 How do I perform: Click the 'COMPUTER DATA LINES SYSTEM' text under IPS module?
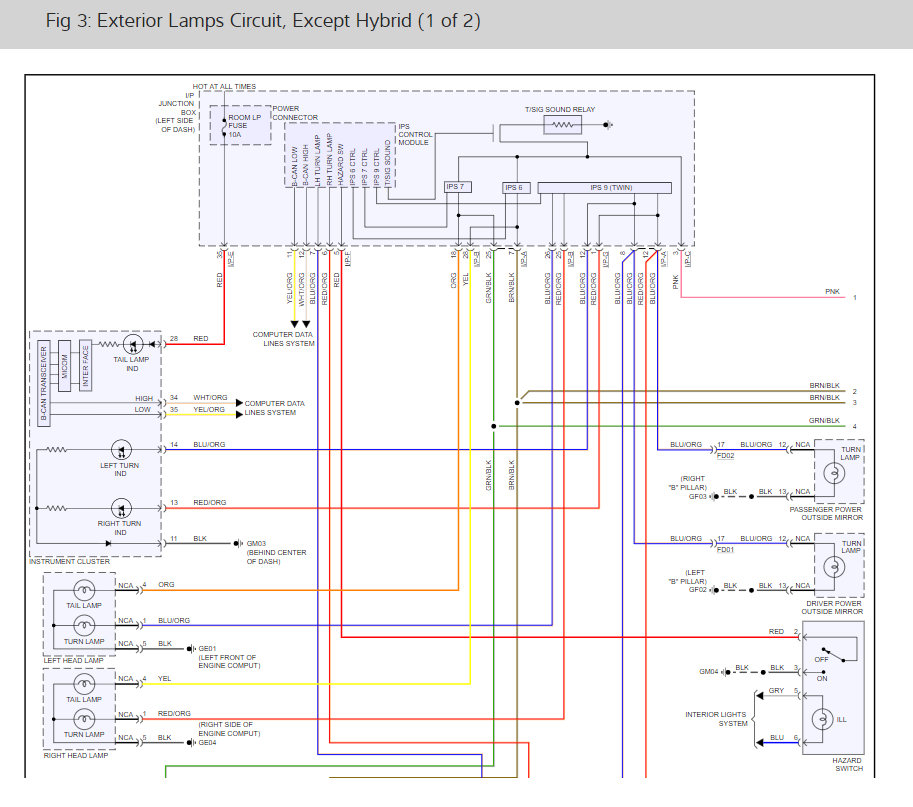coord(283,339)
